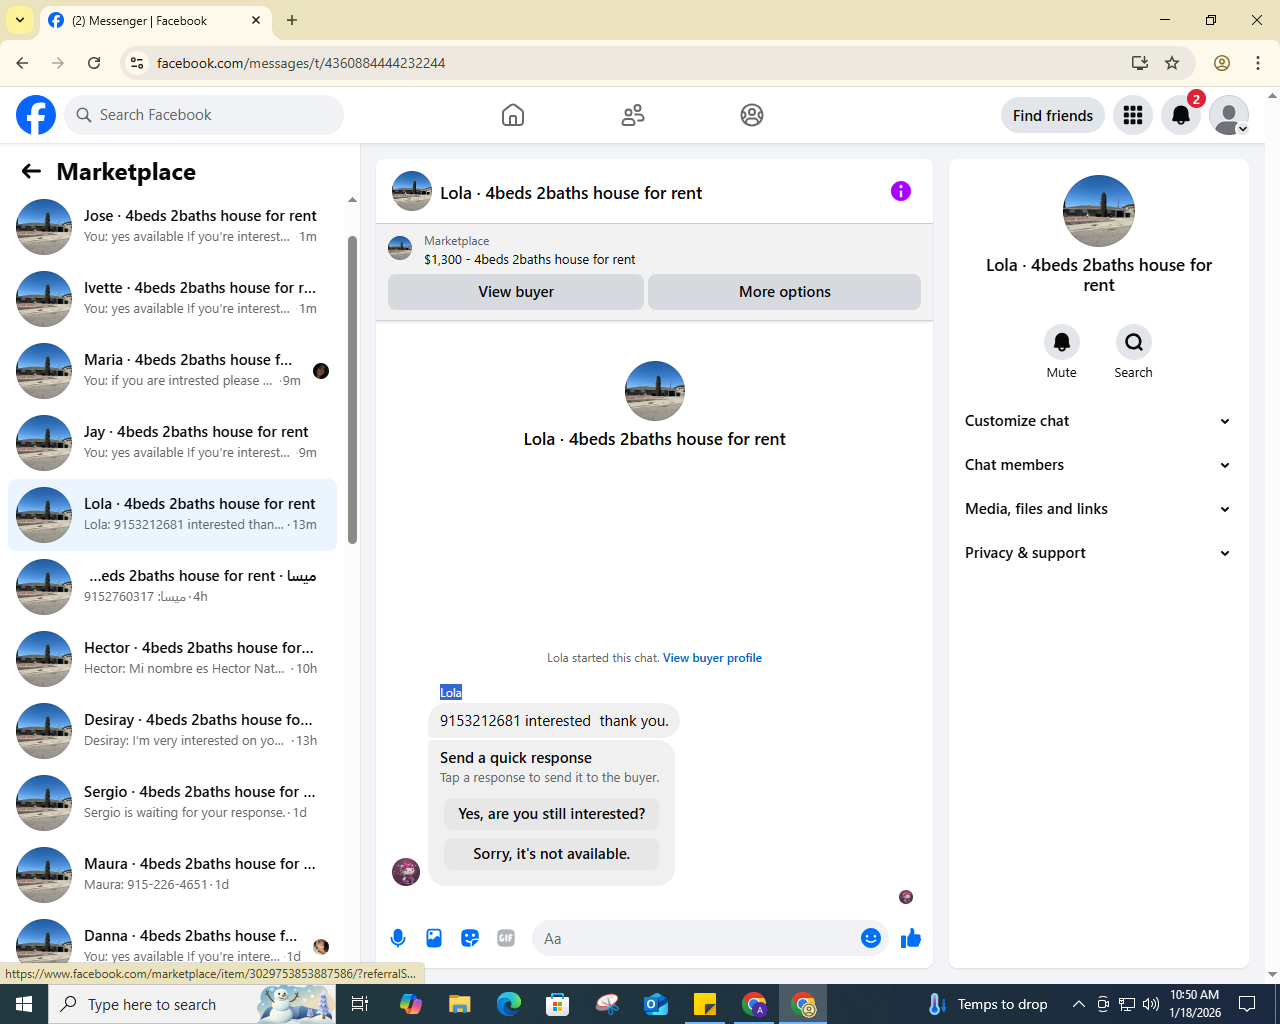Open Hector's conversation in the list
1280x1024 pixels.
coord(172,658)
